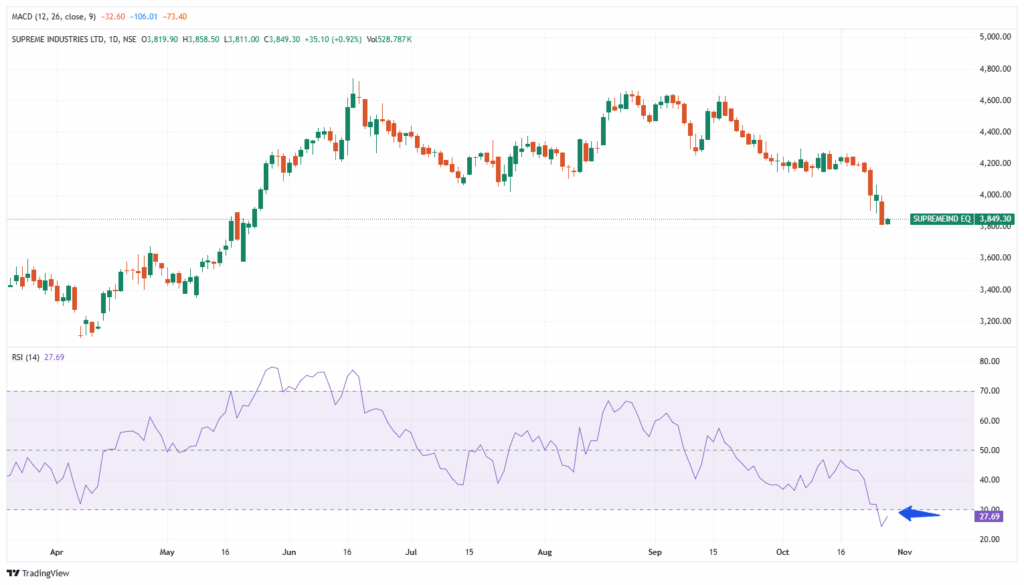Select the purple 27.69 RSI value tag
Viewport: 1024px width, 585px height.
coord(989,516)
